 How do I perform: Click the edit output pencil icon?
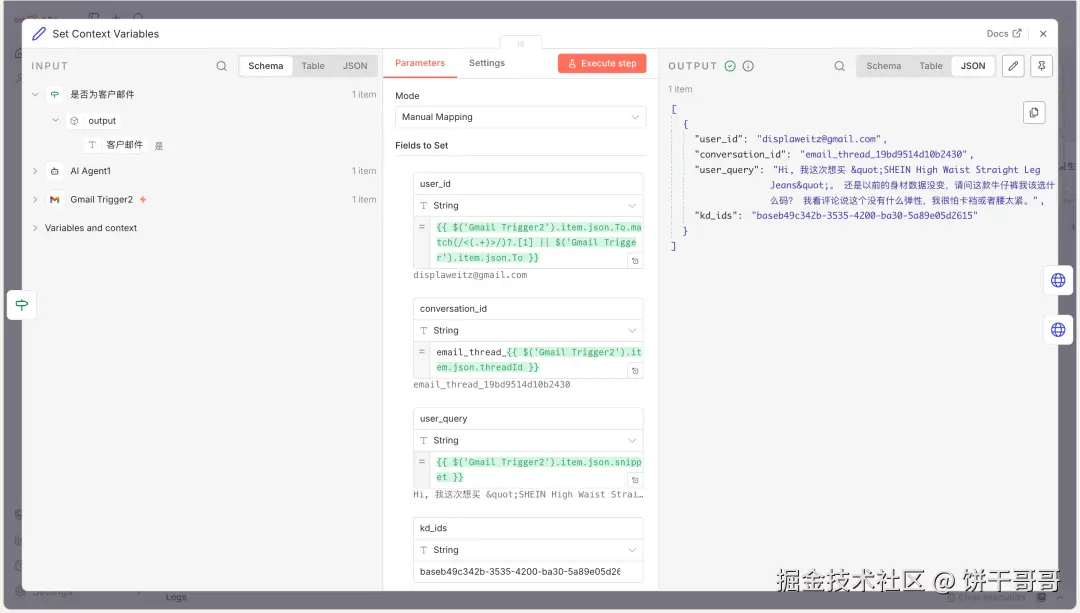pyautogui.click(x=1012, y=66)
